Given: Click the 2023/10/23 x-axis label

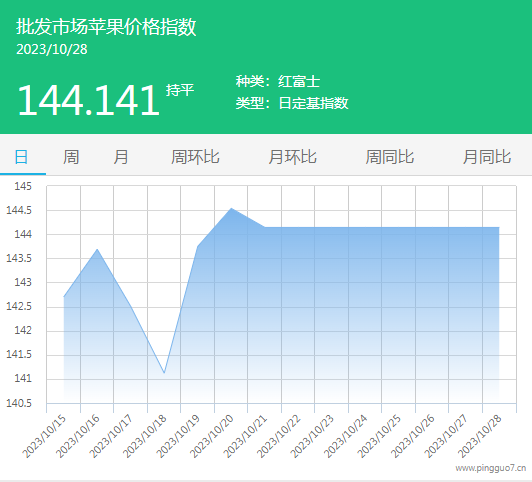Looking at the screenshot, I should tap(312, 436).
